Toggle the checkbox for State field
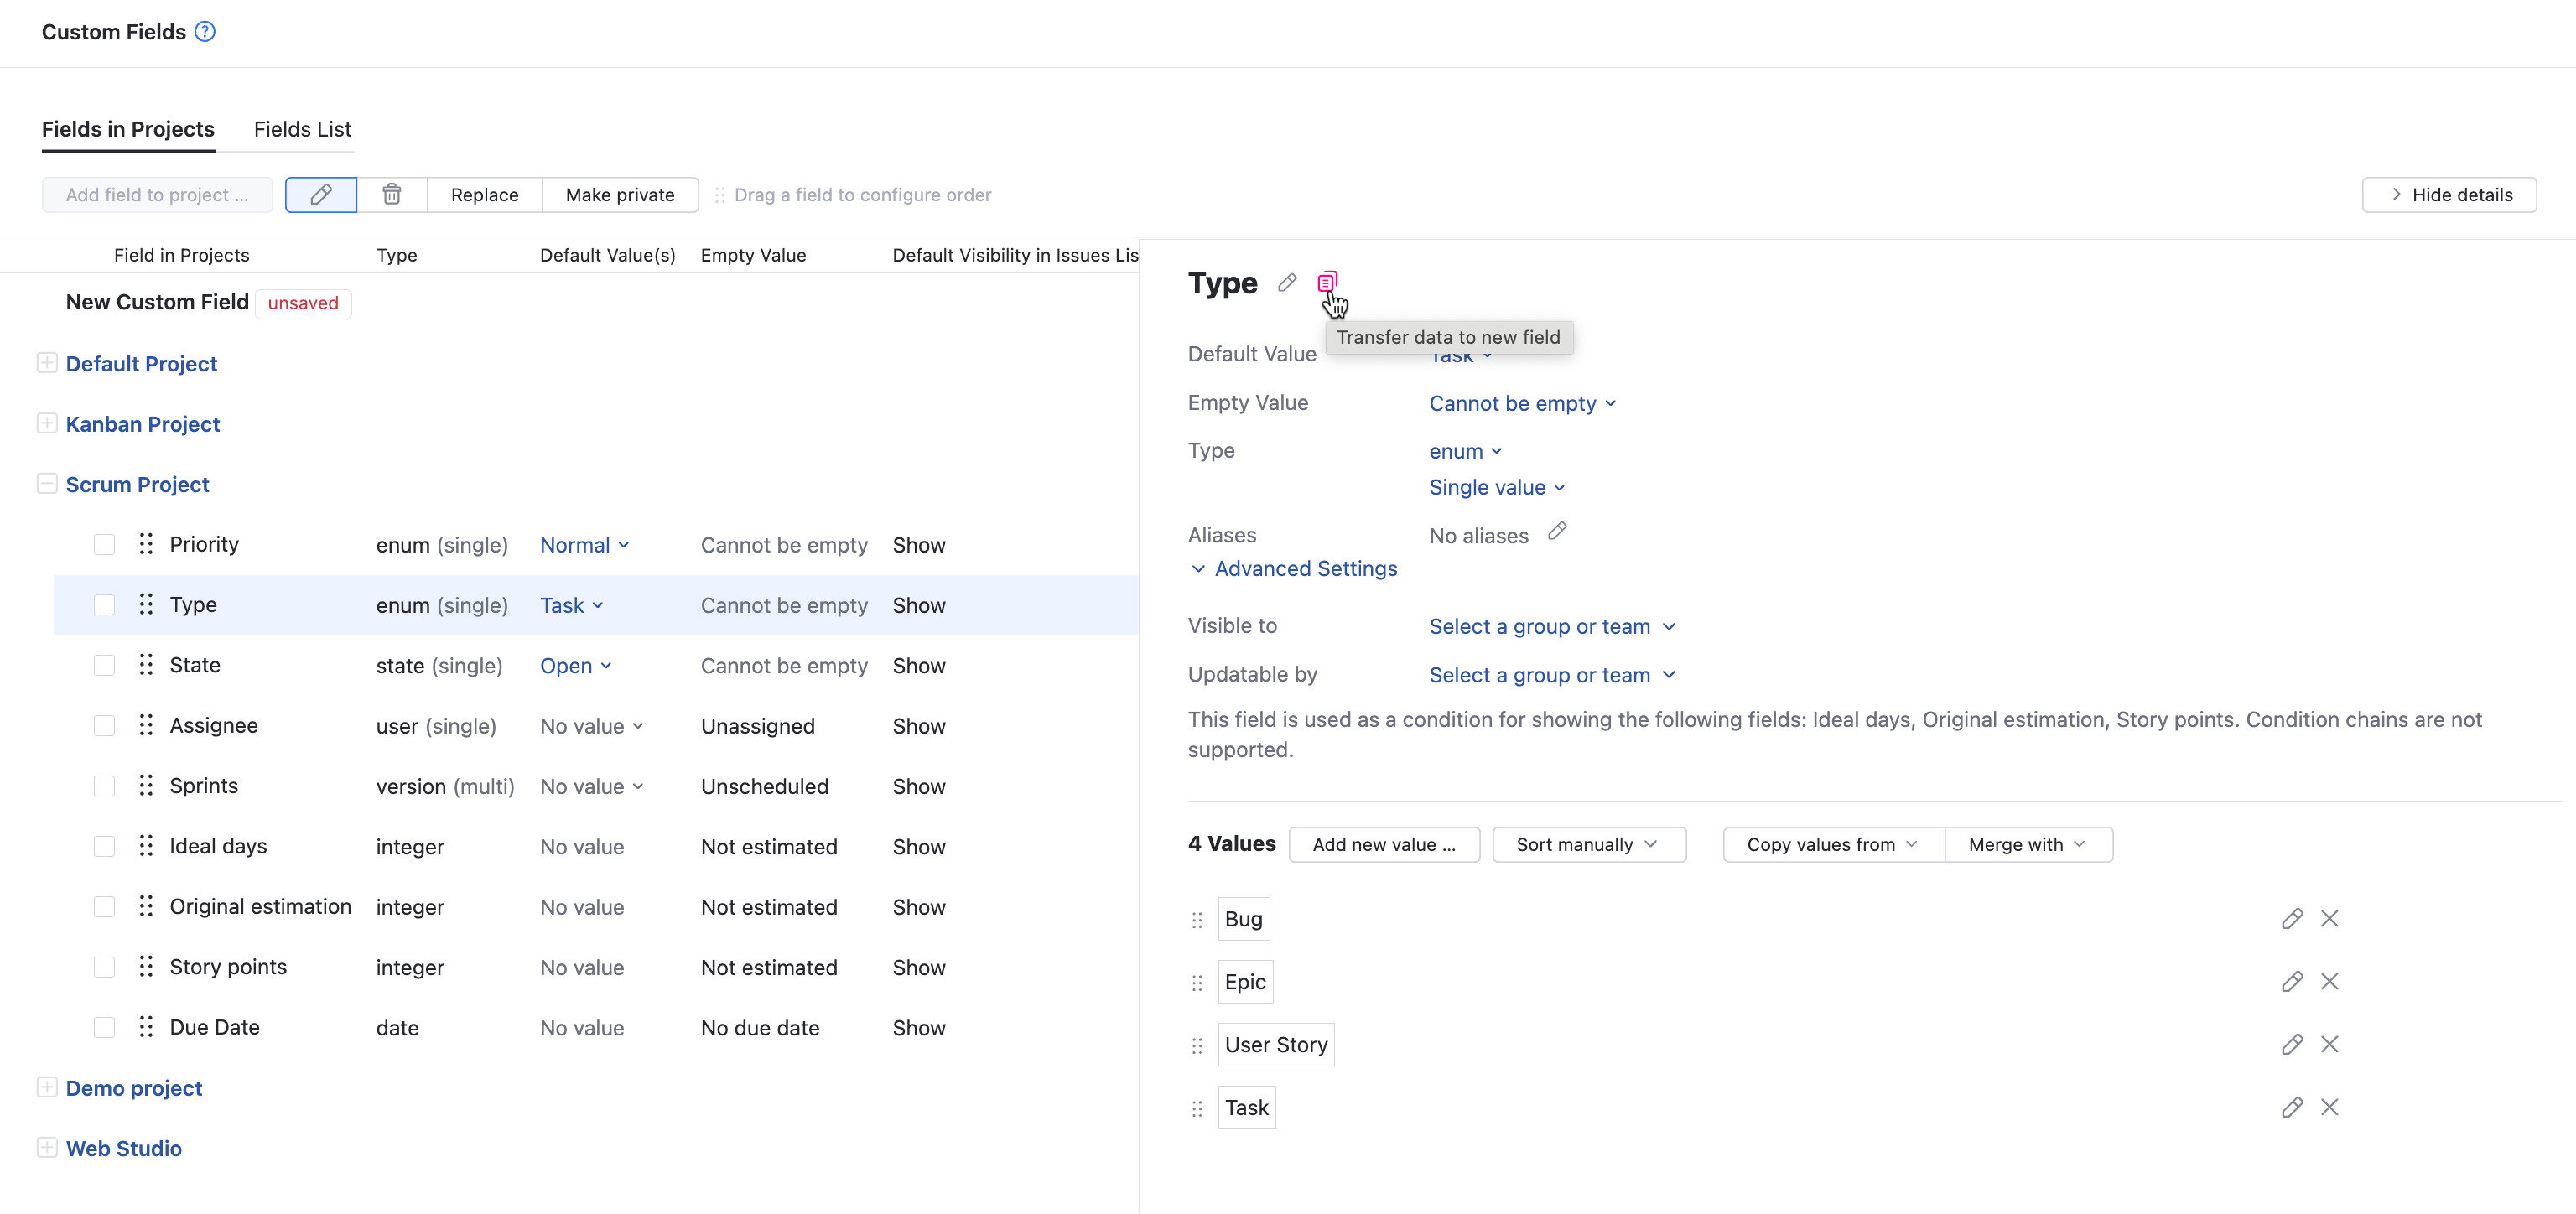This screenshot has width=2576, height=1214. tap(104, 666)
